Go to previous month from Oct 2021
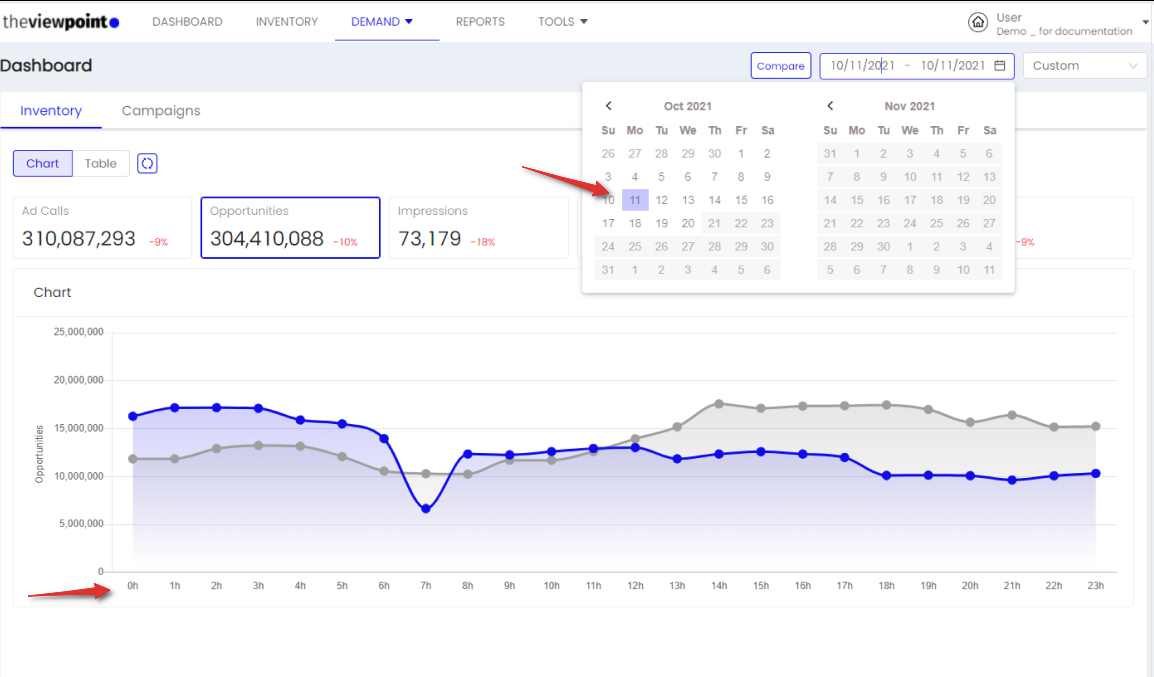Viewport: 1154px width, 677px height. coord(609,106)
